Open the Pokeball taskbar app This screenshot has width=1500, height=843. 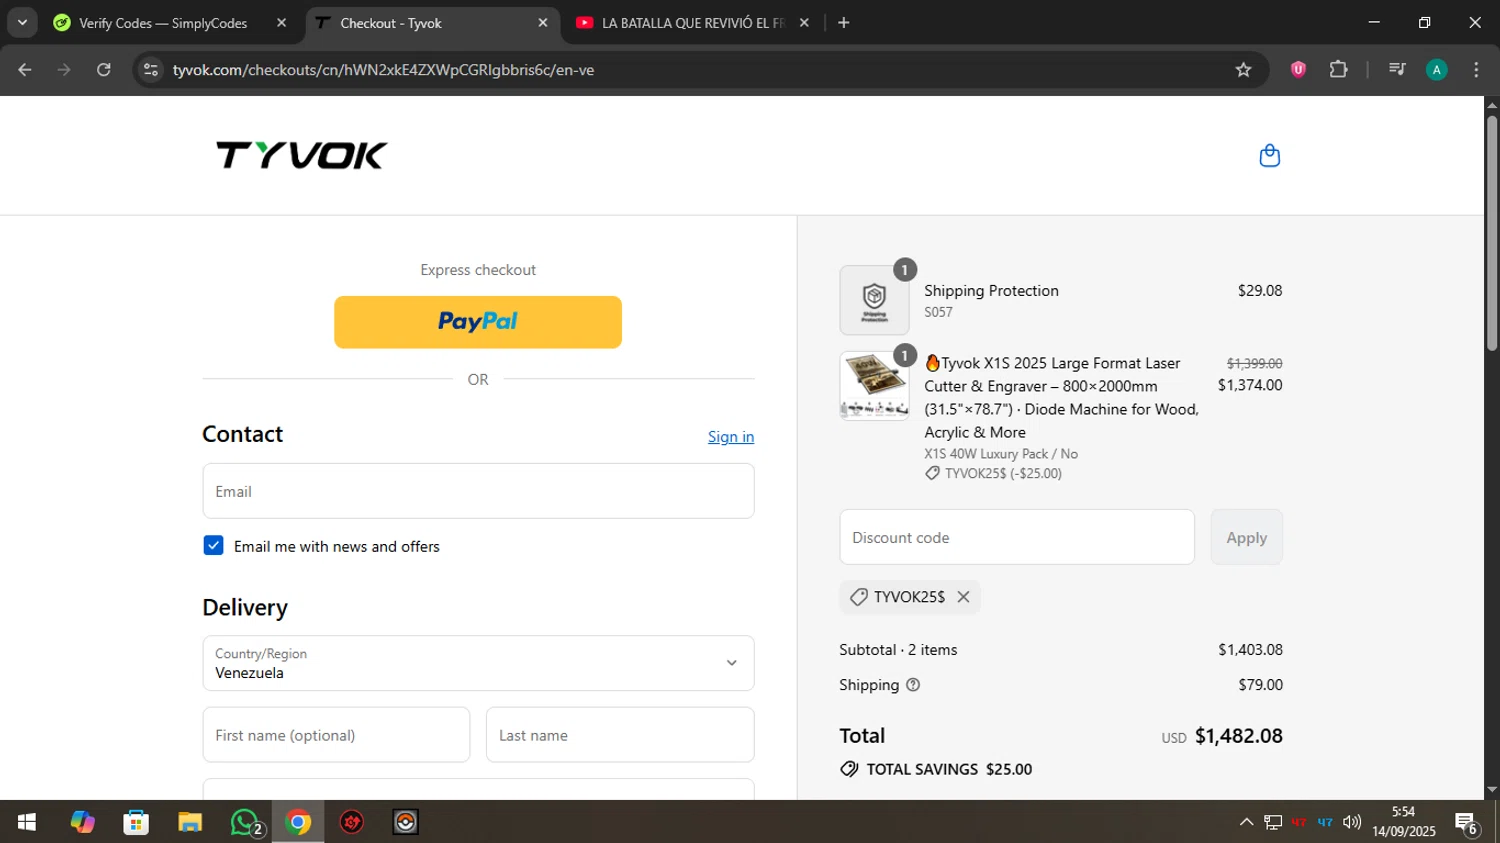(406, 822)
